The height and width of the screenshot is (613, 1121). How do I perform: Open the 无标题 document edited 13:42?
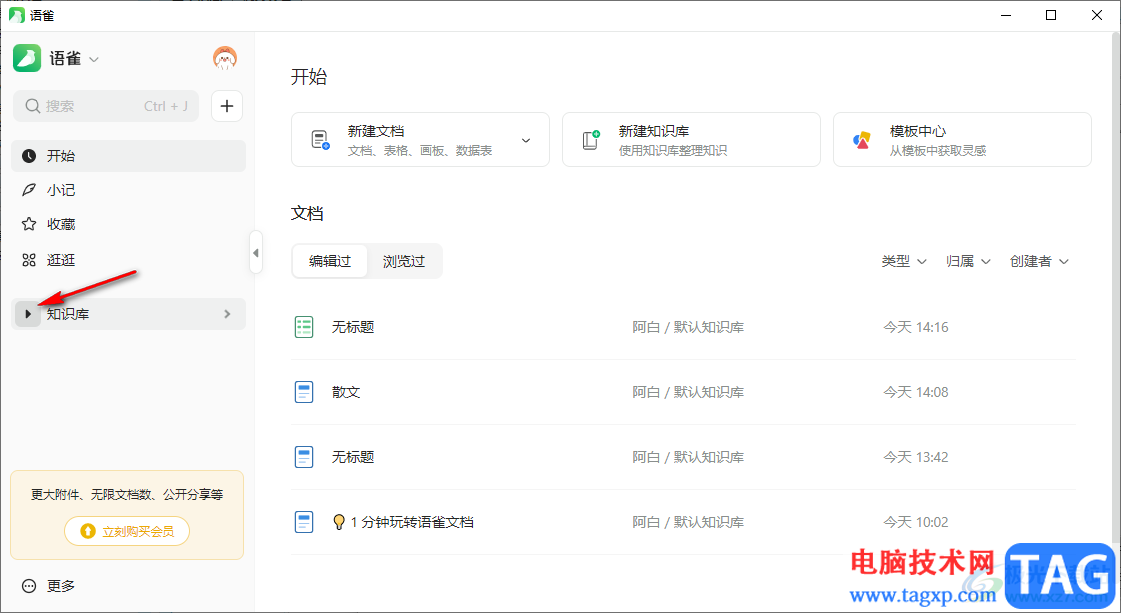(353, 457)
